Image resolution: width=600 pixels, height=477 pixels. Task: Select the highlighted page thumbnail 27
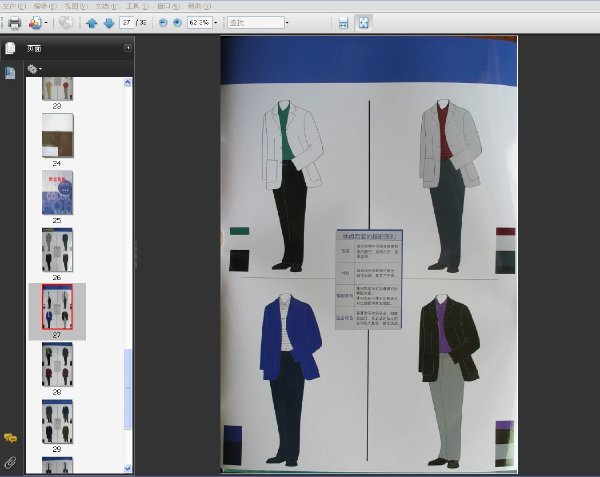[57, 307]
